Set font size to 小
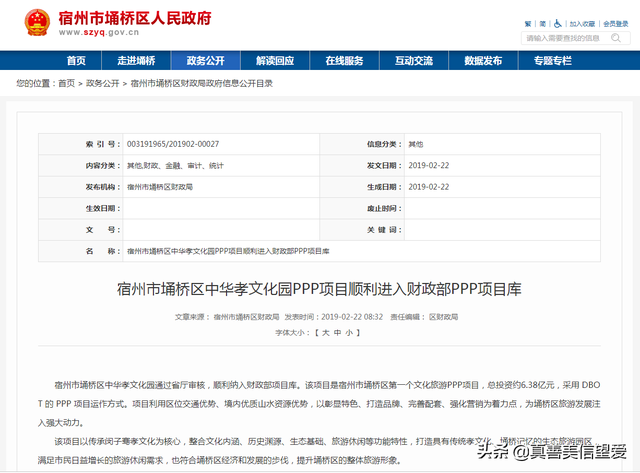 coord(349,333)
